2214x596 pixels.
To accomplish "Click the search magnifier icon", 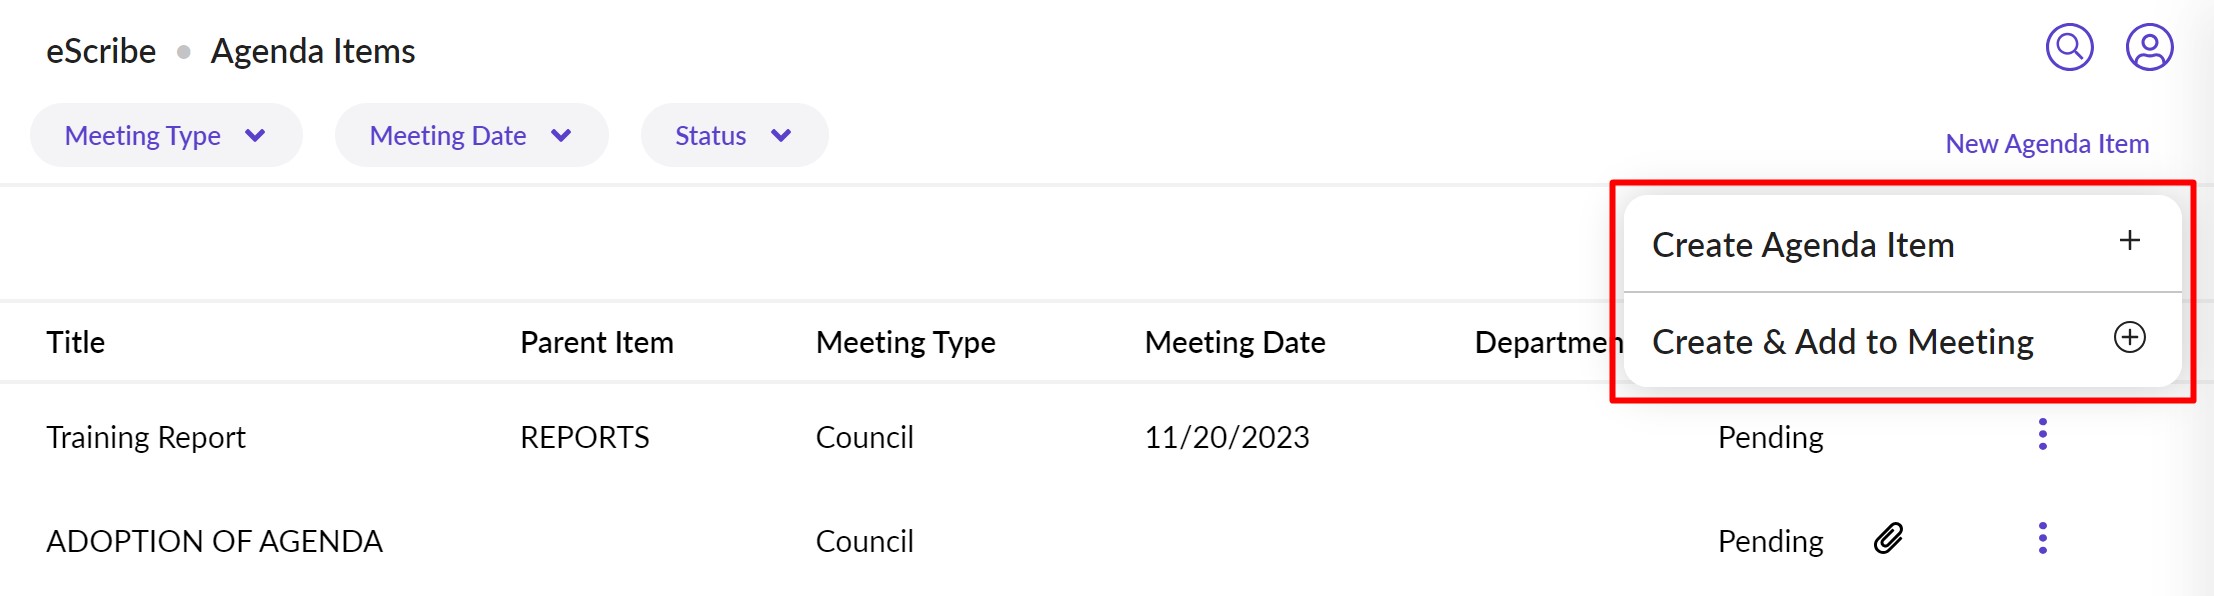I will click(x=2069, y=47).
